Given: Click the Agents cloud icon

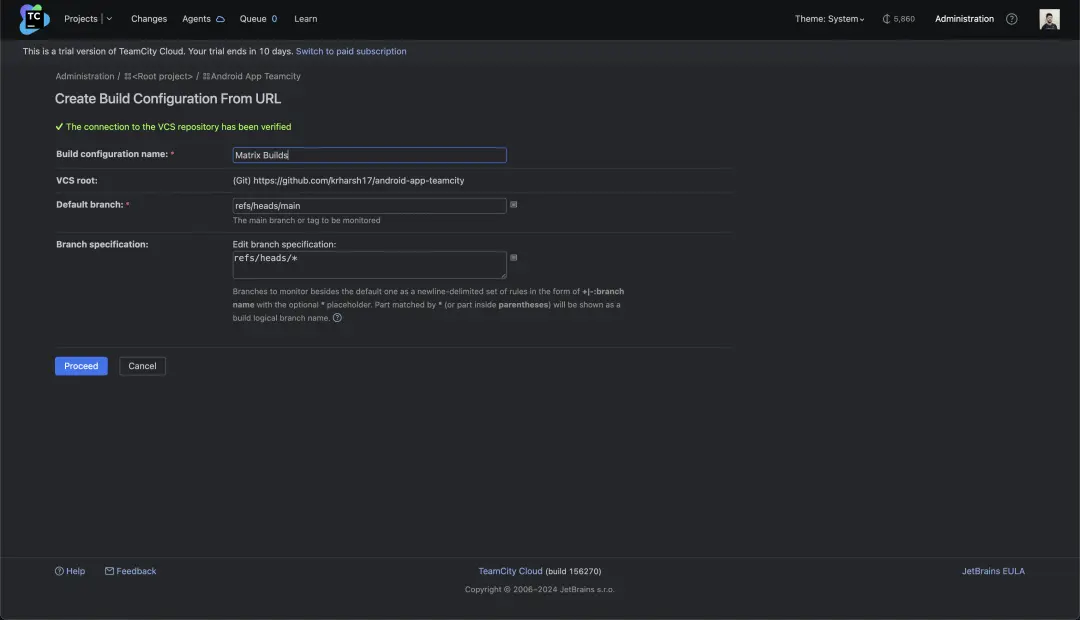Looking at the screenshot, I should [x=220, y=19].
